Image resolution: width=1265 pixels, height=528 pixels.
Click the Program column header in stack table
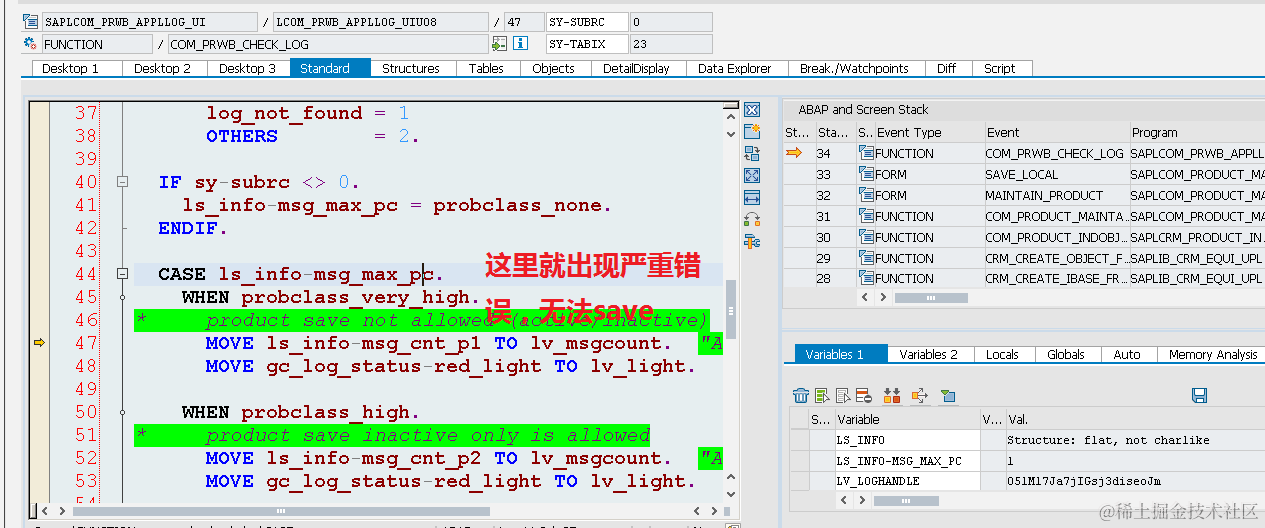tap(1196, 132)
